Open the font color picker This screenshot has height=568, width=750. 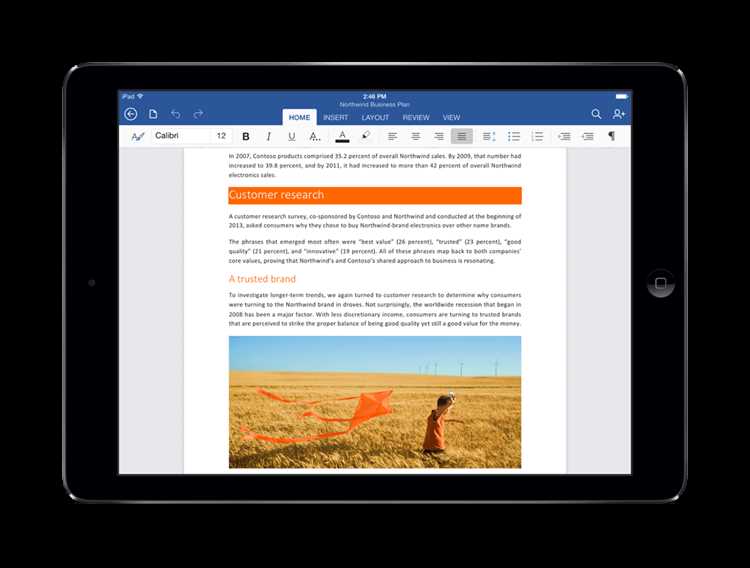pyautogui.click(x=342, y=136)
